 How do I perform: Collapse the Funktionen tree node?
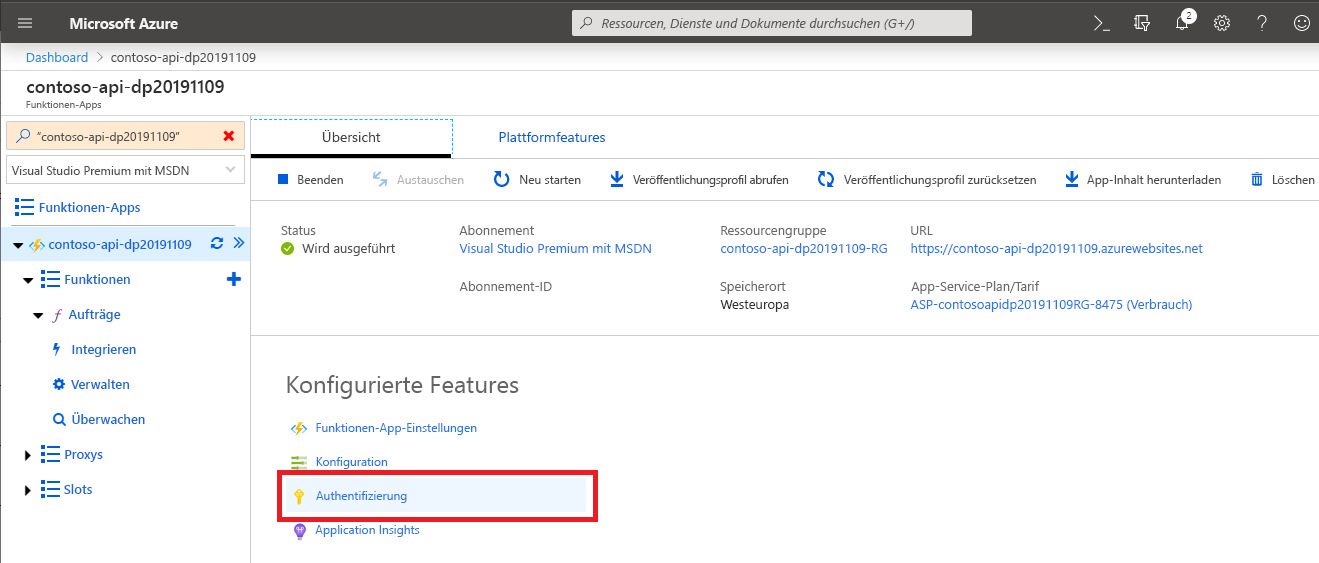coord(28,280)
